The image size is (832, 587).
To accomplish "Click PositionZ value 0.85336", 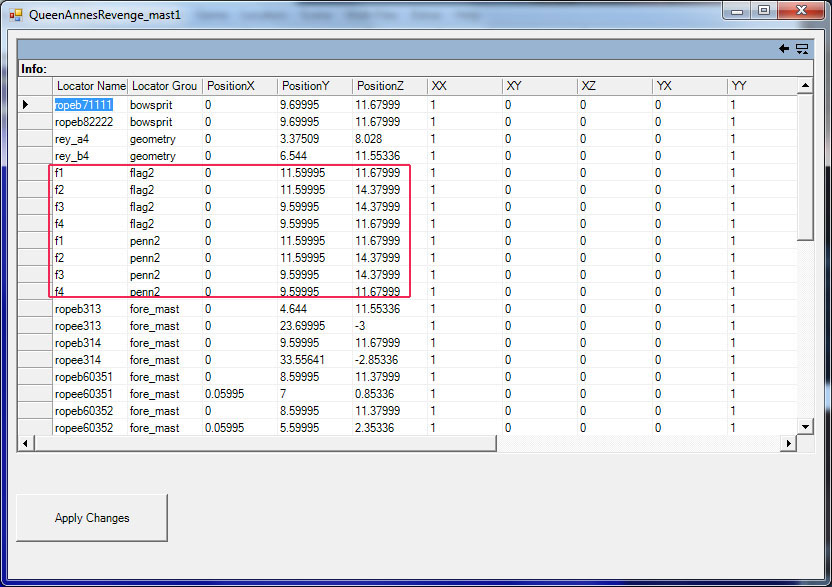I will tap(389, 393).
